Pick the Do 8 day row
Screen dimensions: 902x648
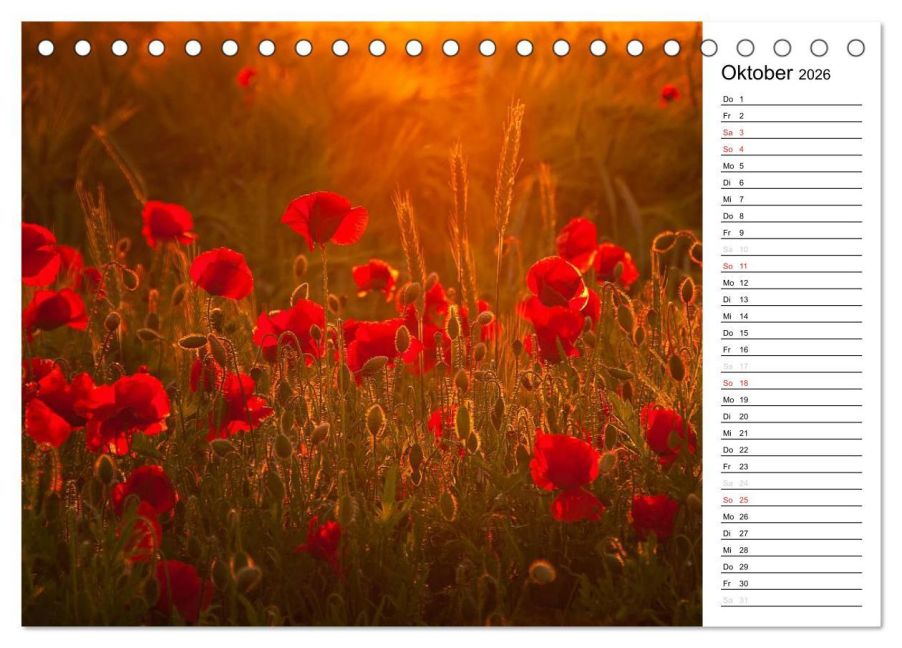tap(792, 216)
